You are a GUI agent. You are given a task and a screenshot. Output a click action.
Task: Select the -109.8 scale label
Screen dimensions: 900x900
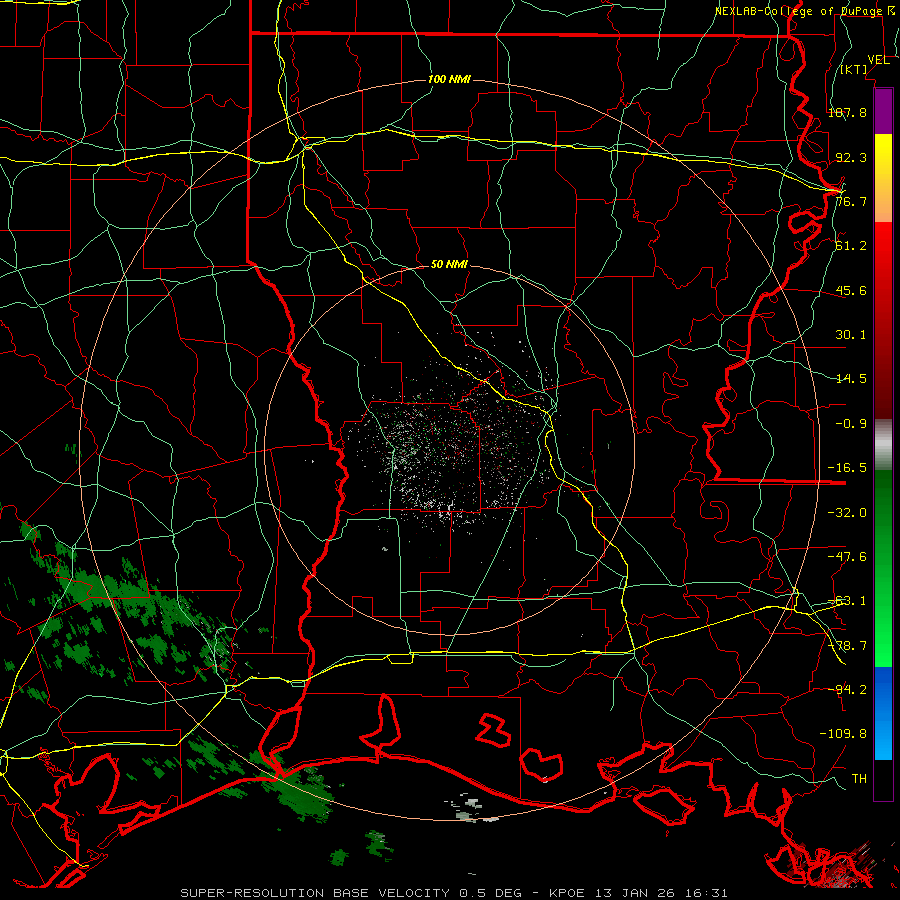click(x=843, y=734)
